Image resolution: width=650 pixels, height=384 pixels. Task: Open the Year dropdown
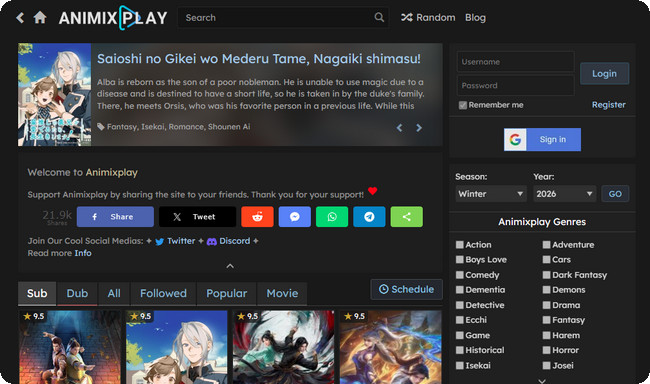(565, 194)
